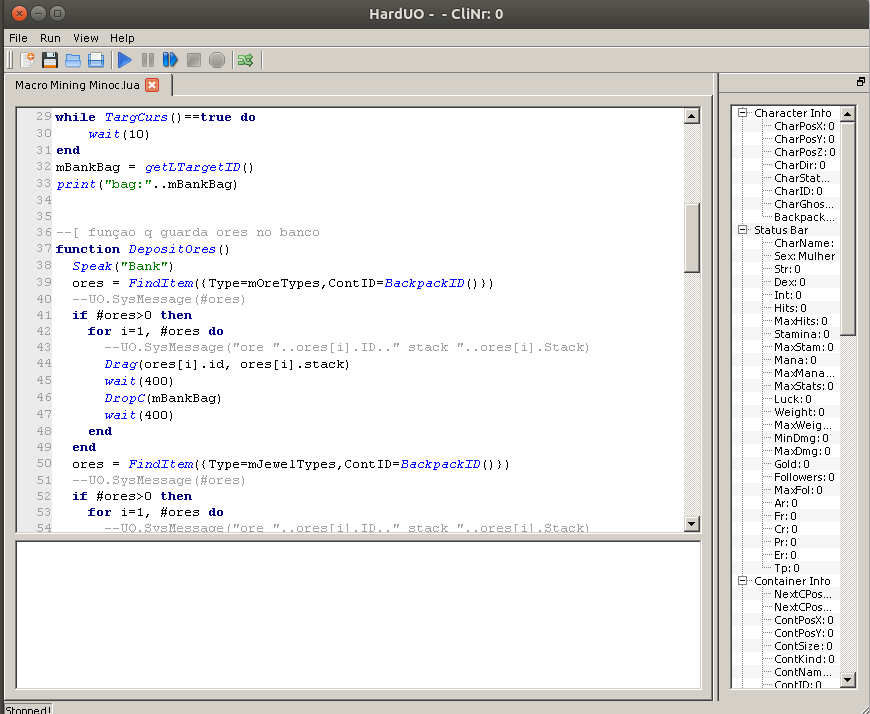Collapse the Status Bar tree node
This screenshot has height=714, width=870.
tap(743, 230)
